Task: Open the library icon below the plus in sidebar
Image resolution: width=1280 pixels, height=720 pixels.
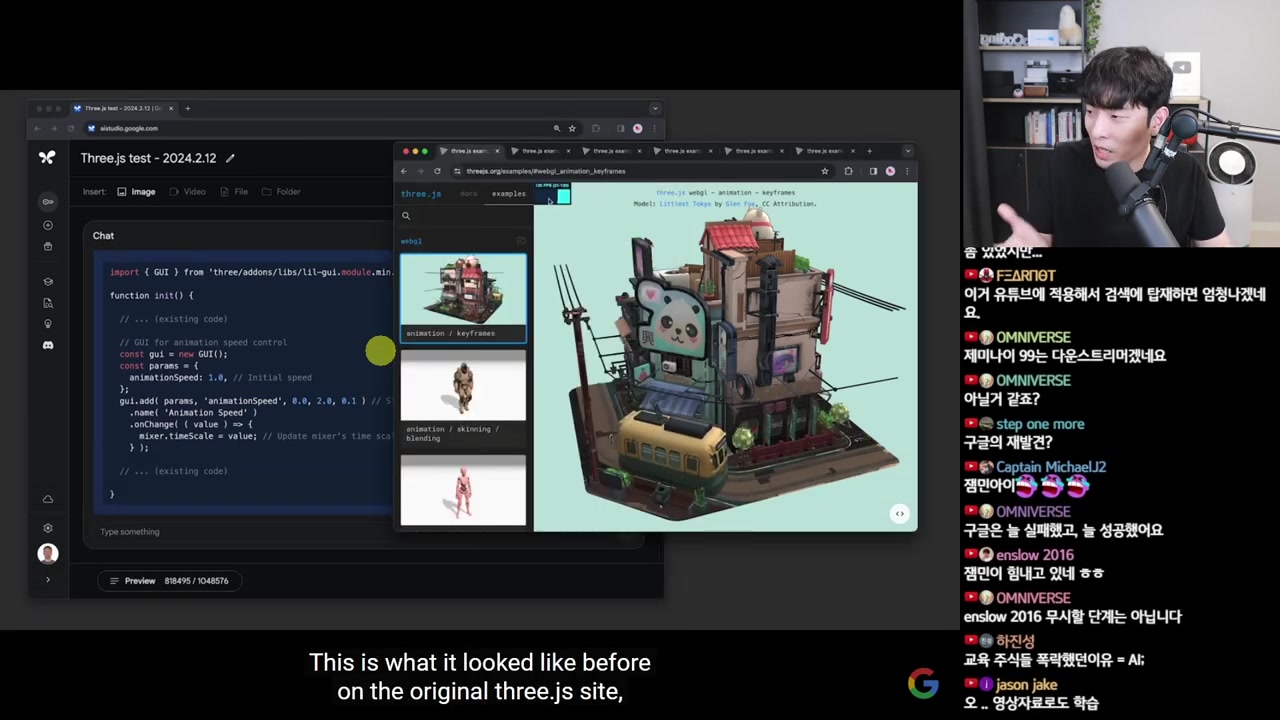Action: 47,246
